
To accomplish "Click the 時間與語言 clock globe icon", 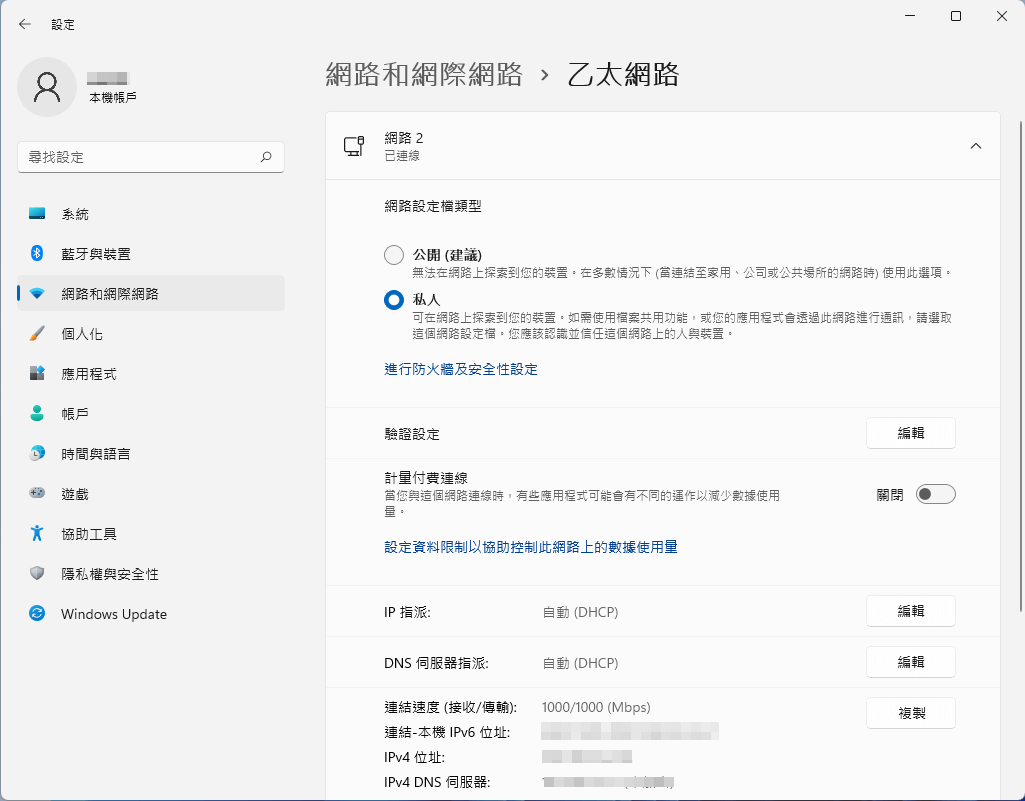I will pyautogui.click(x=37, y=454).
